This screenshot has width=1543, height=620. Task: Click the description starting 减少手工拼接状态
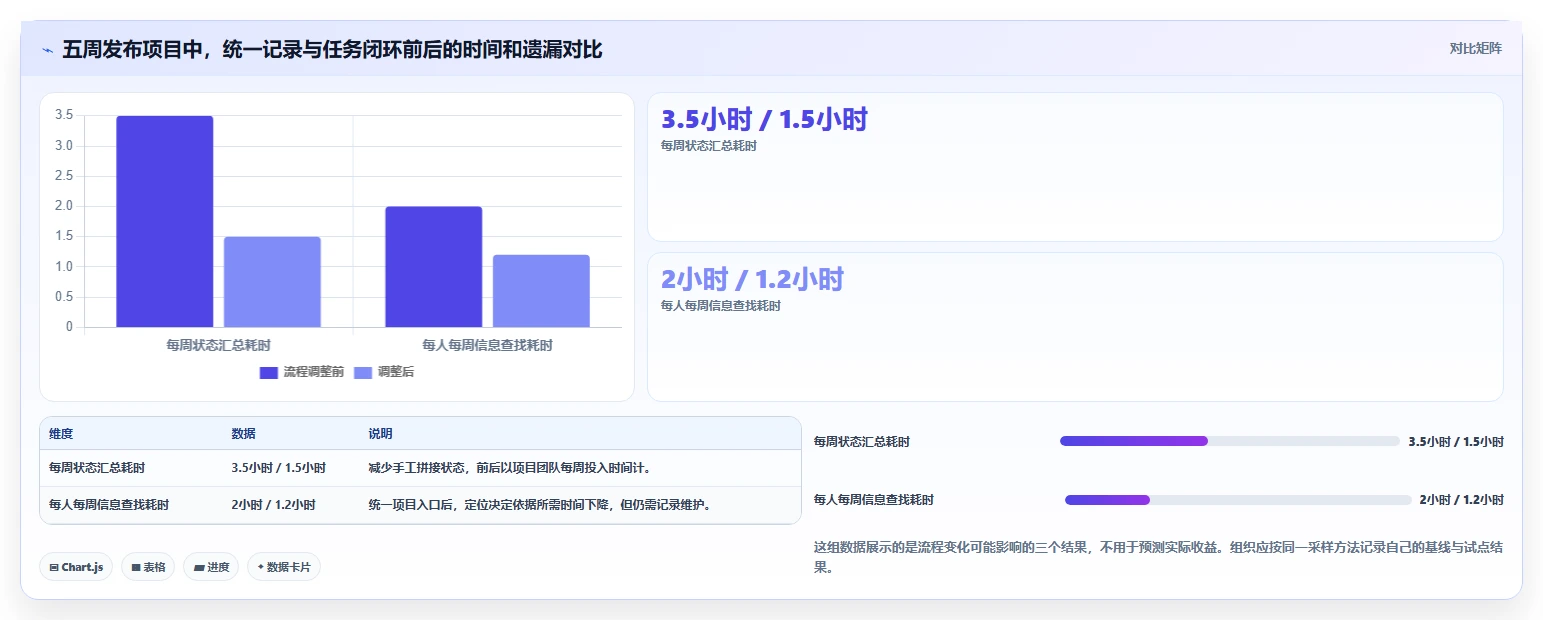pyautogui.click(x=510, y=468)
